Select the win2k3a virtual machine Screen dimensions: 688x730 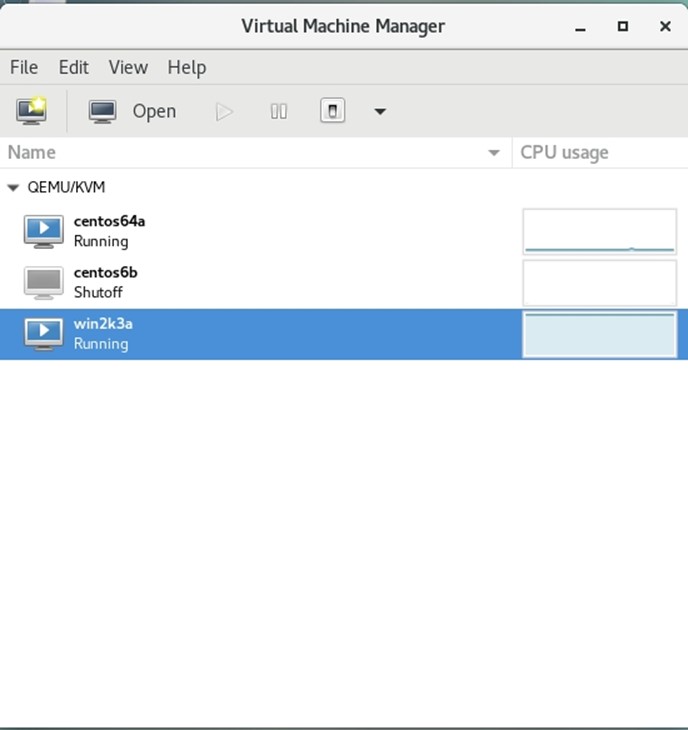pyautogui.click(x=344, y=334)
